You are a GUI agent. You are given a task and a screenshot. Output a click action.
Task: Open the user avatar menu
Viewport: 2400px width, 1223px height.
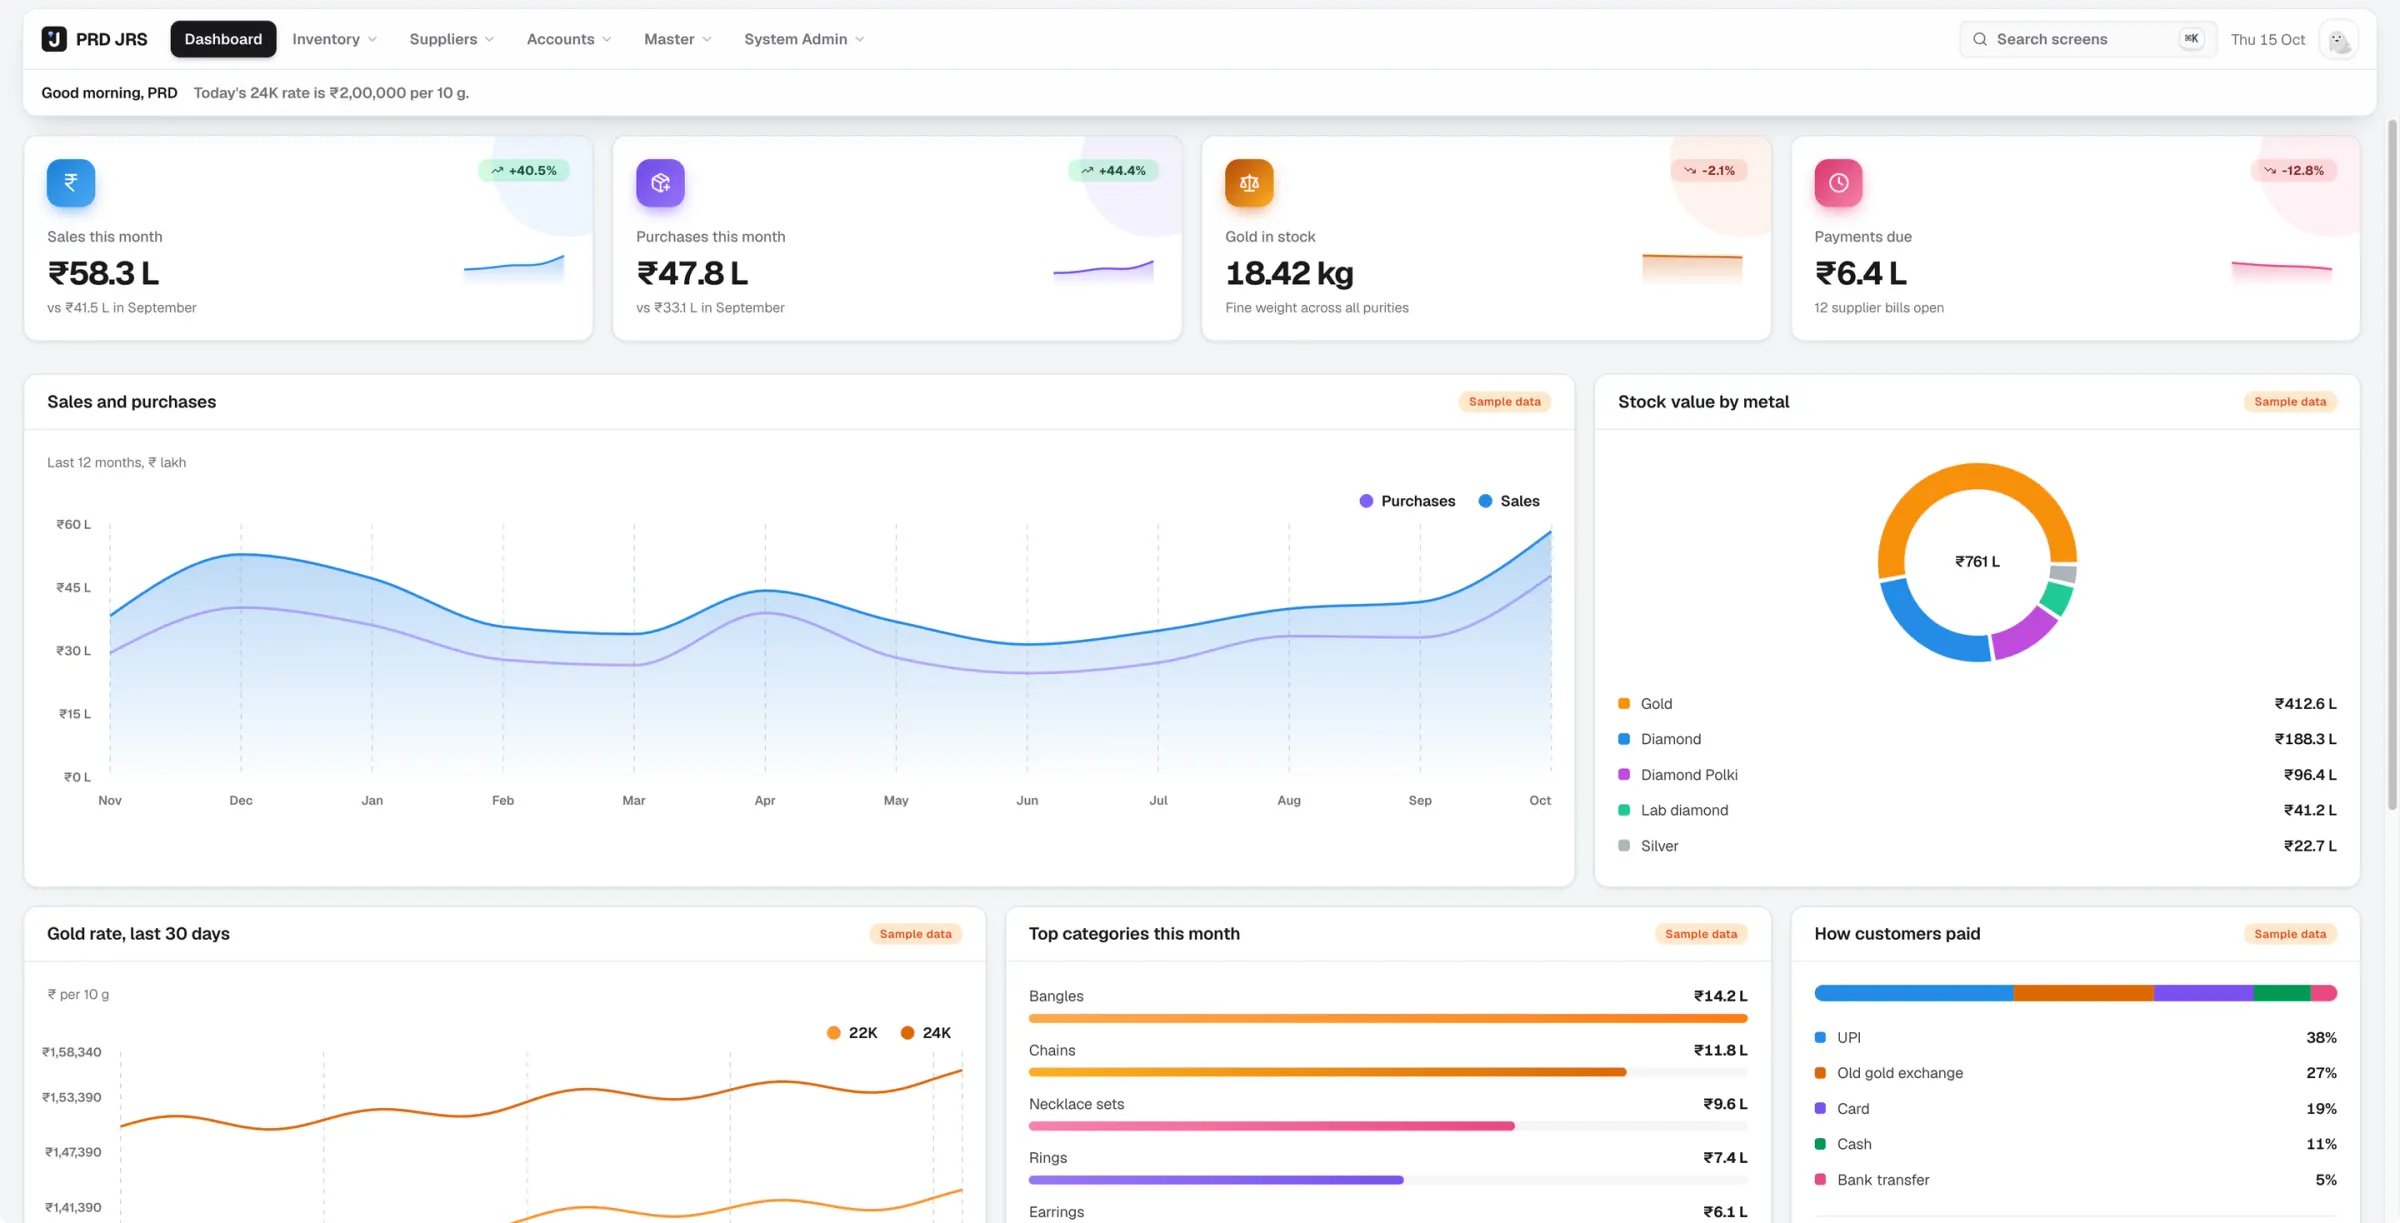[x=2338, y=40]
